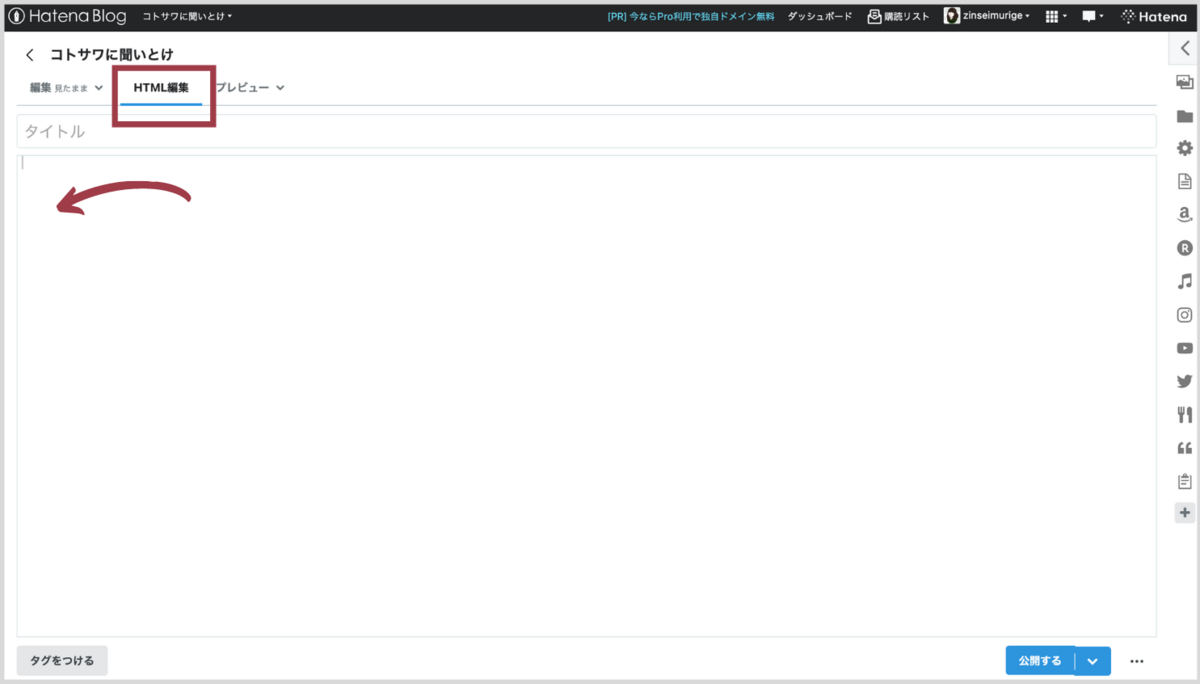
Task: Open the three-dot more options menu
Action: (1136, 661)
